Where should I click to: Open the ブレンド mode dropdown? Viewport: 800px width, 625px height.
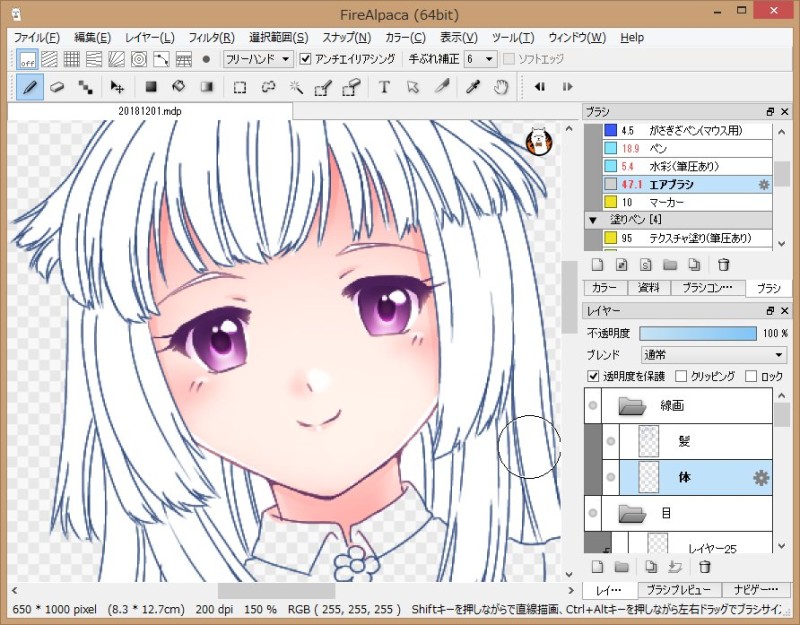click(x=713, y=355)
